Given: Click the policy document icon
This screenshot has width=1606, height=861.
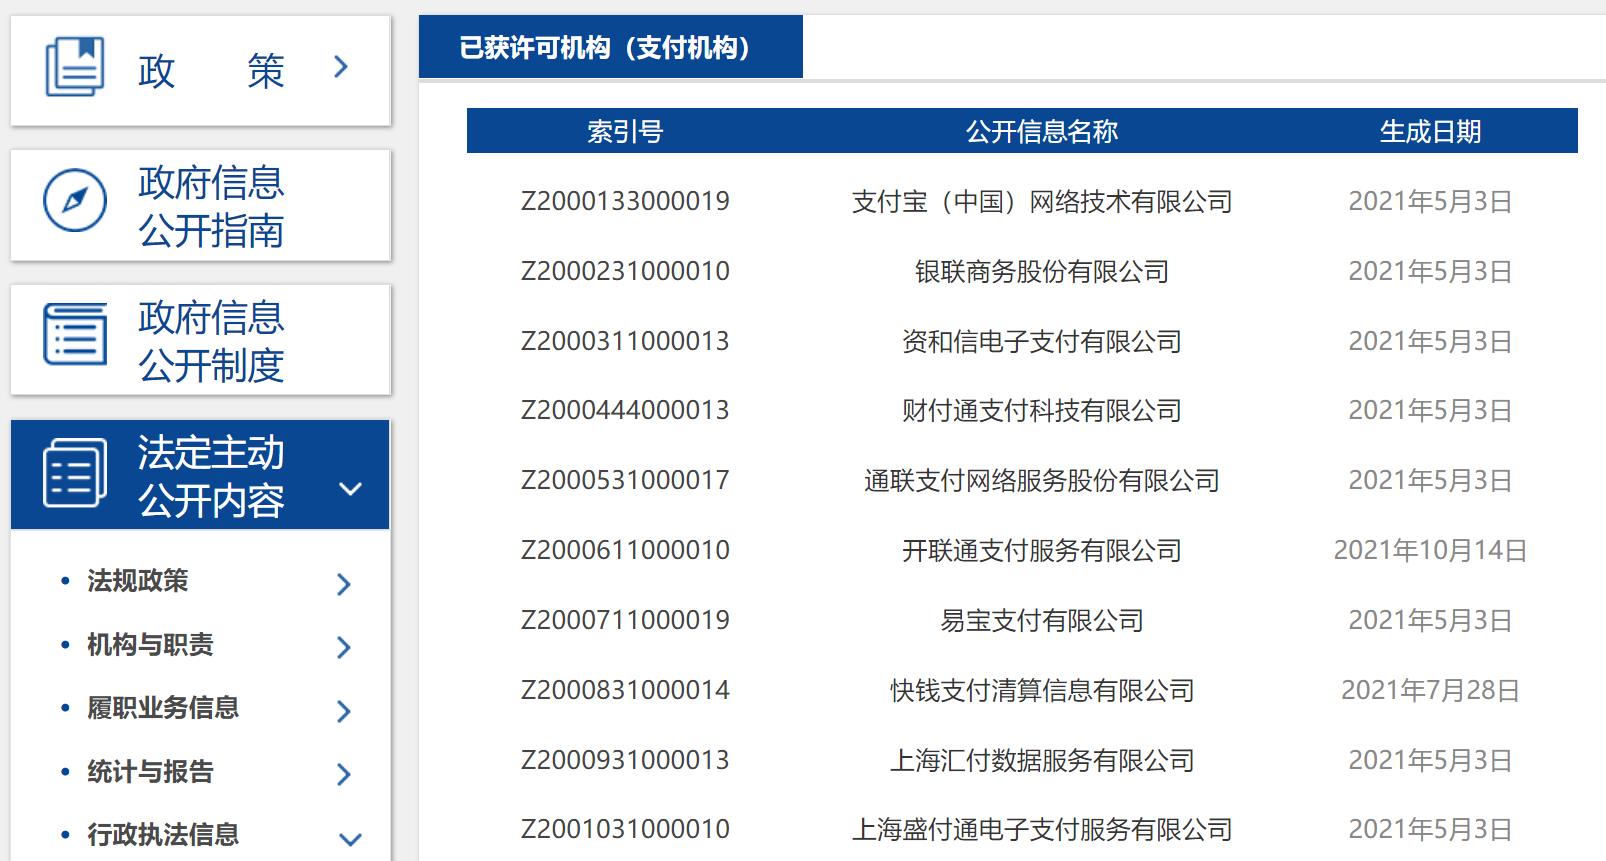Looking at the screenshot, I should point(75,67).
